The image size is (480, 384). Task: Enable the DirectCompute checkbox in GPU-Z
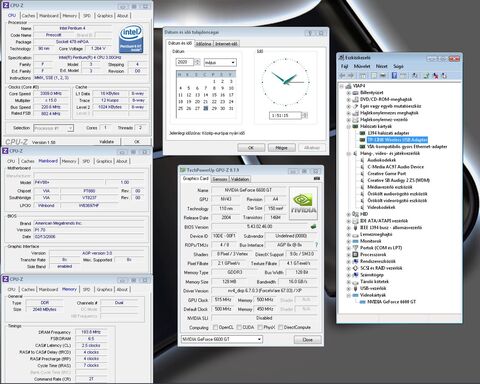(x=280, y=327)
